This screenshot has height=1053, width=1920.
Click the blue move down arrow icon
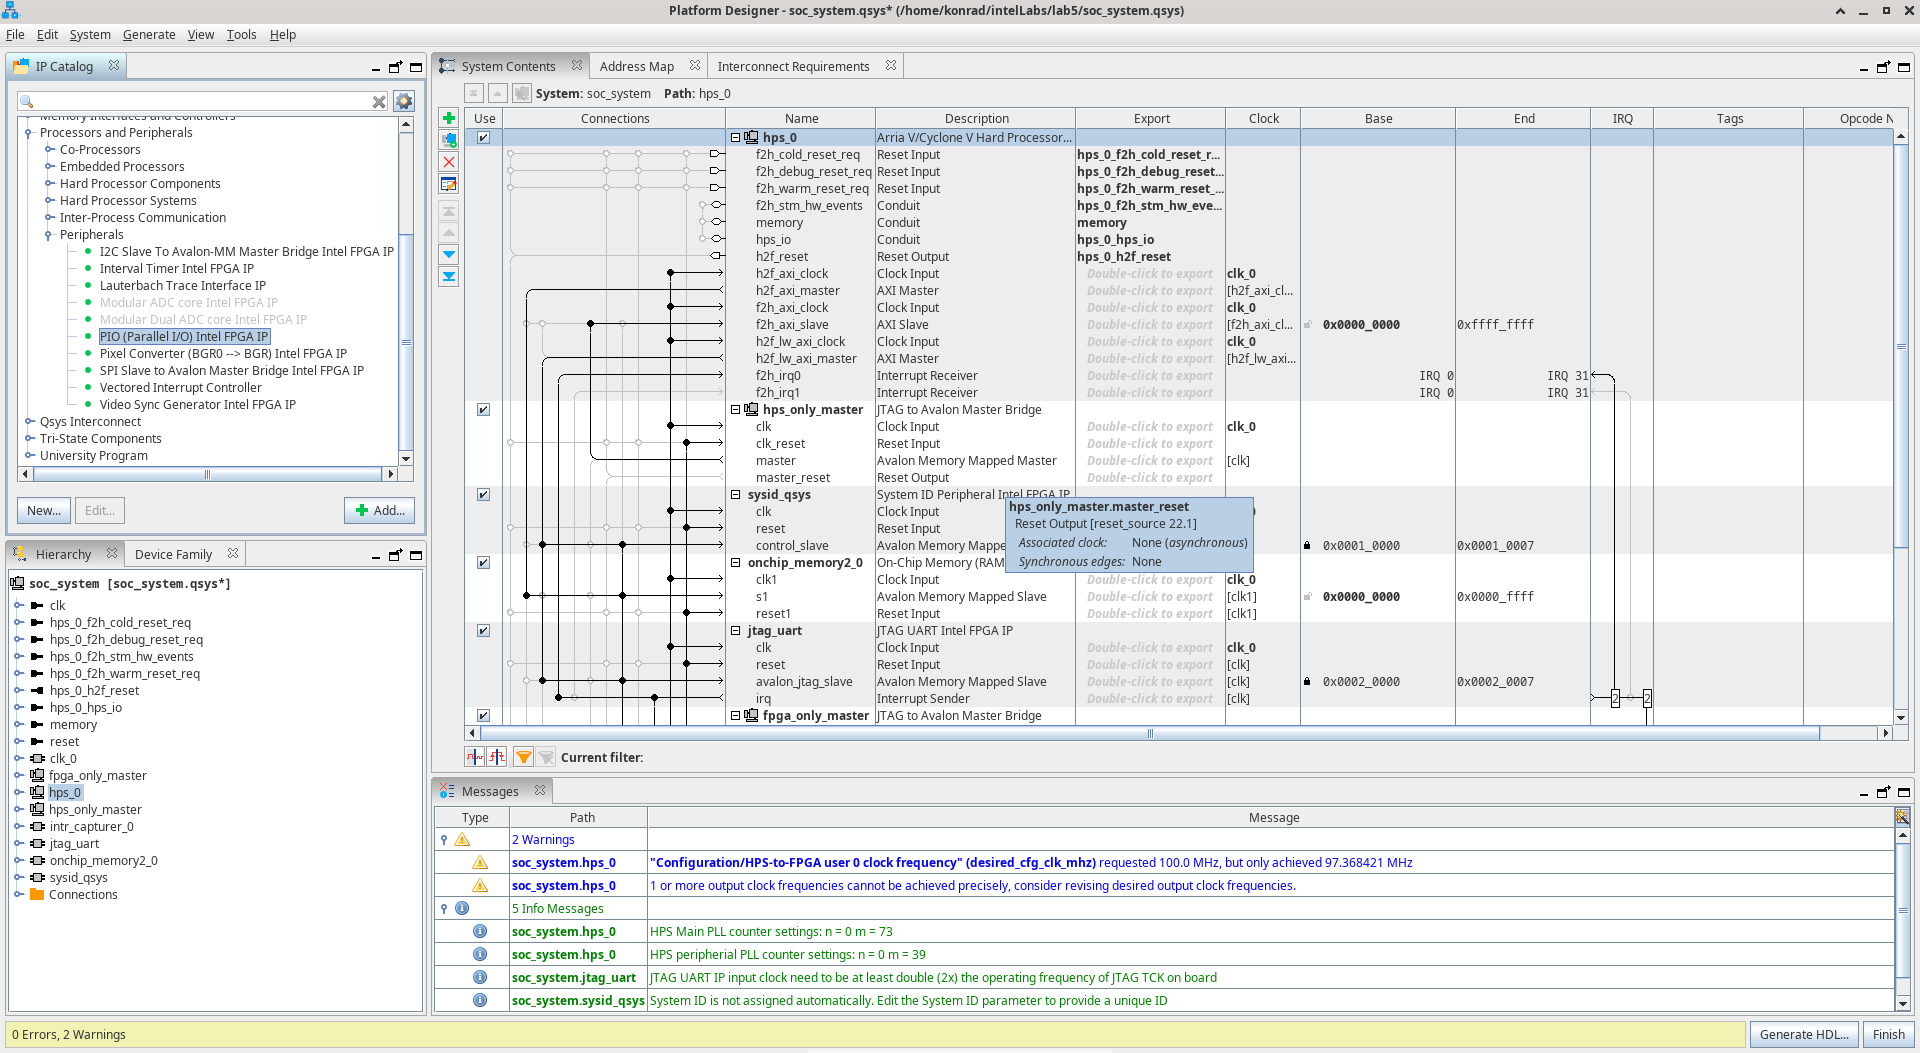pyautogui.click(x=449, y=254)
